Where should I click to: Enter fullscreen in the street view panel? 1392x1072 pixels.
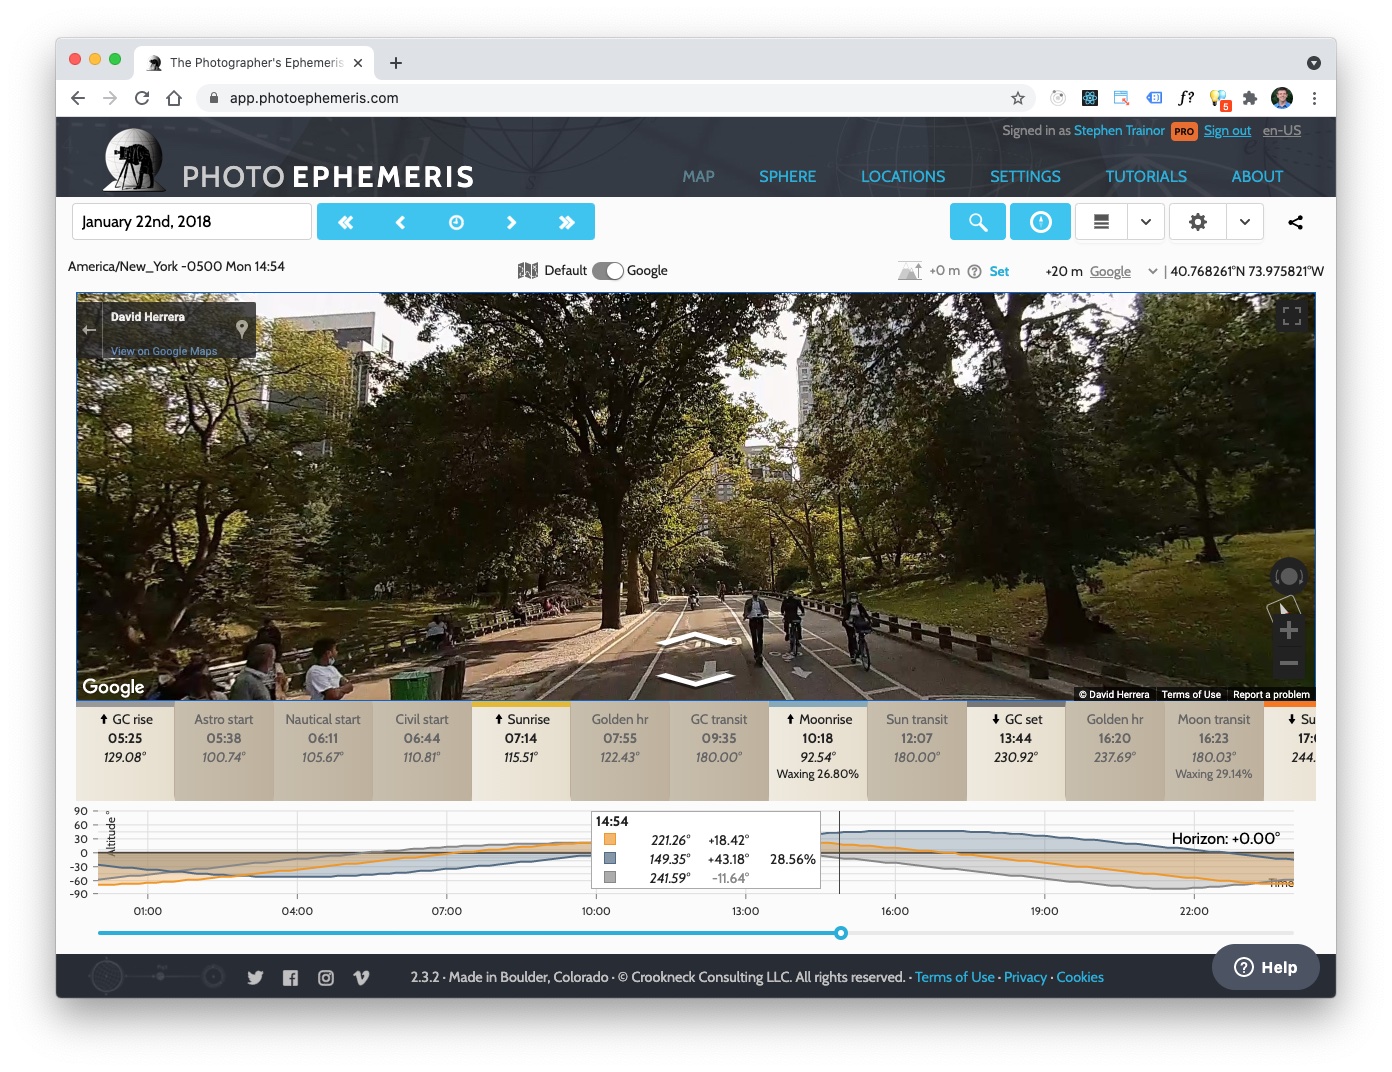[x=1292, y=317]
